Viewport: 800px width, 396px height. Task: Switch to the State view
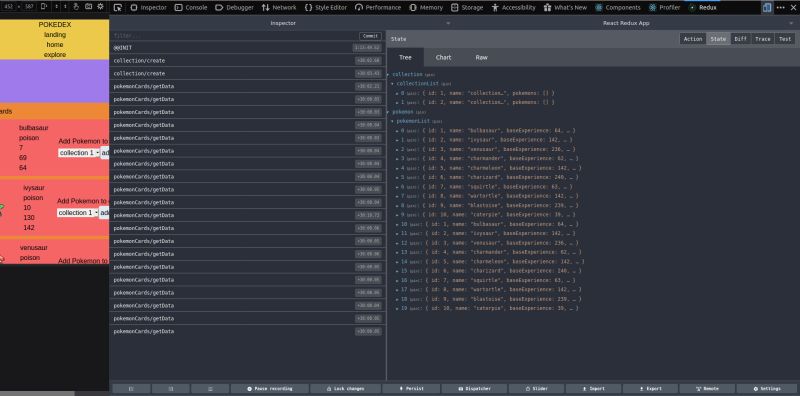coord(718,39)
